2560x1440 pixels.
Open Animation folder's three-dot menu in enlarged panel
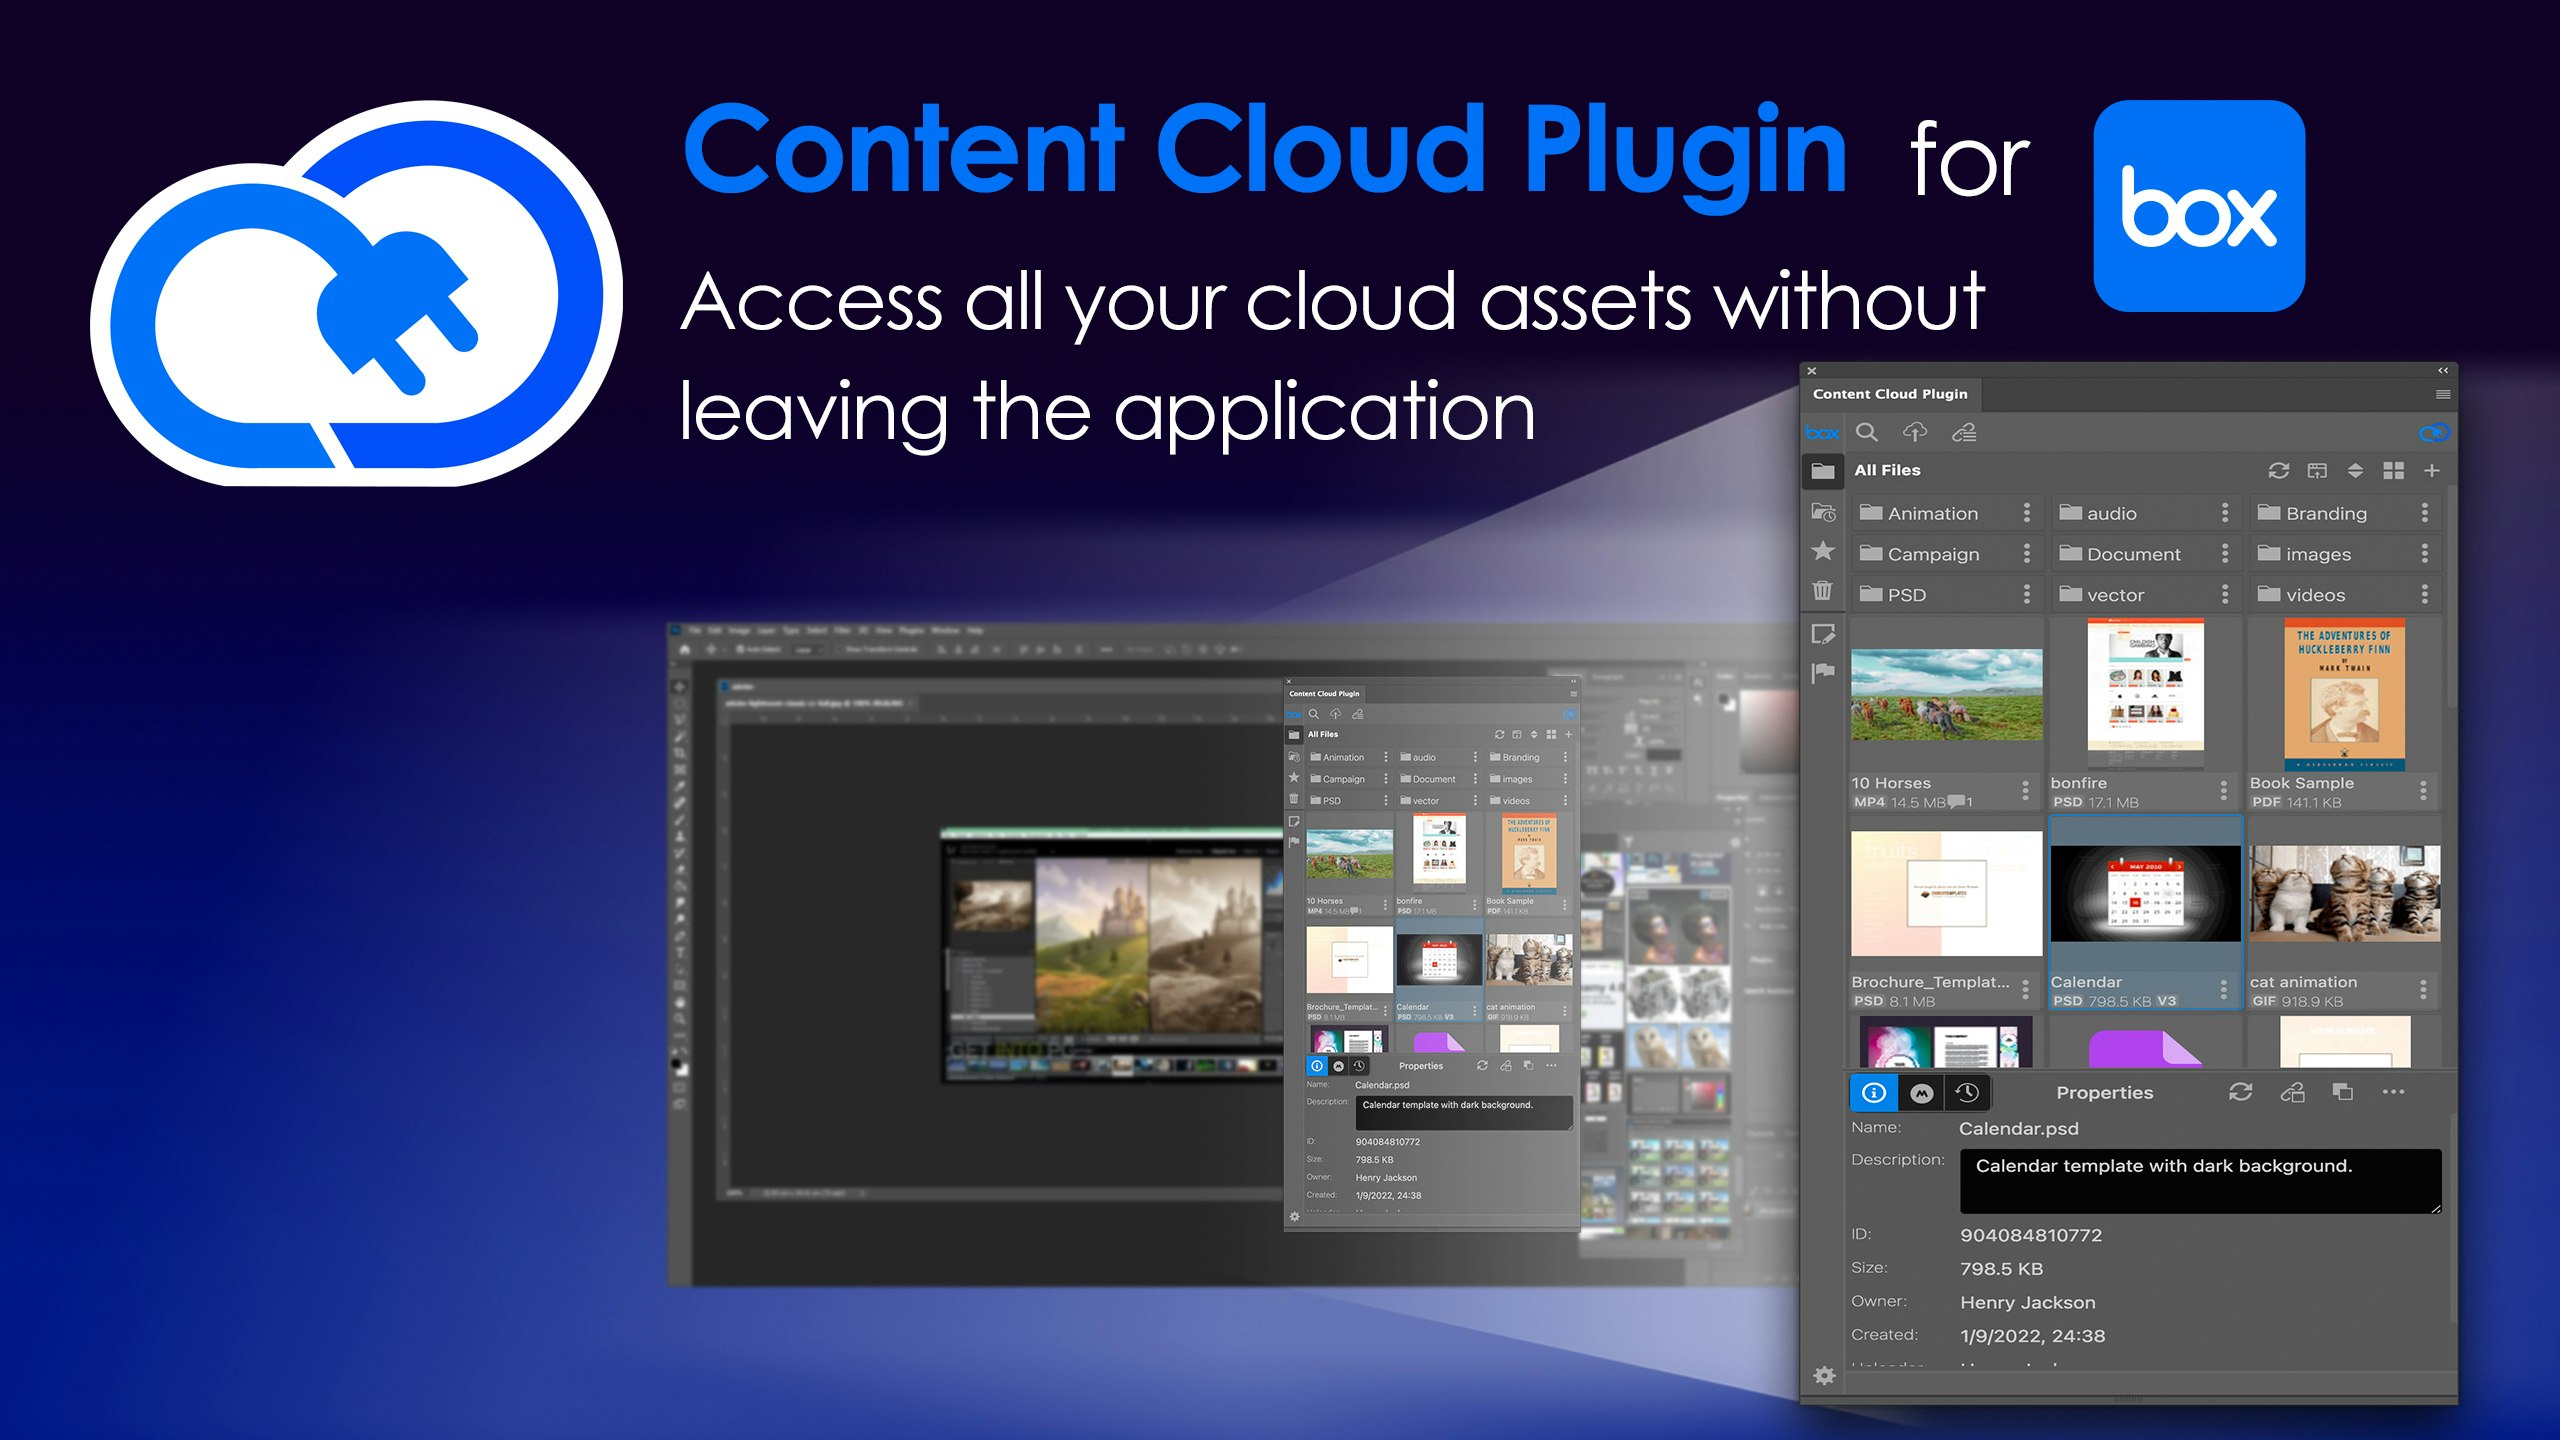click(2027, 513)
